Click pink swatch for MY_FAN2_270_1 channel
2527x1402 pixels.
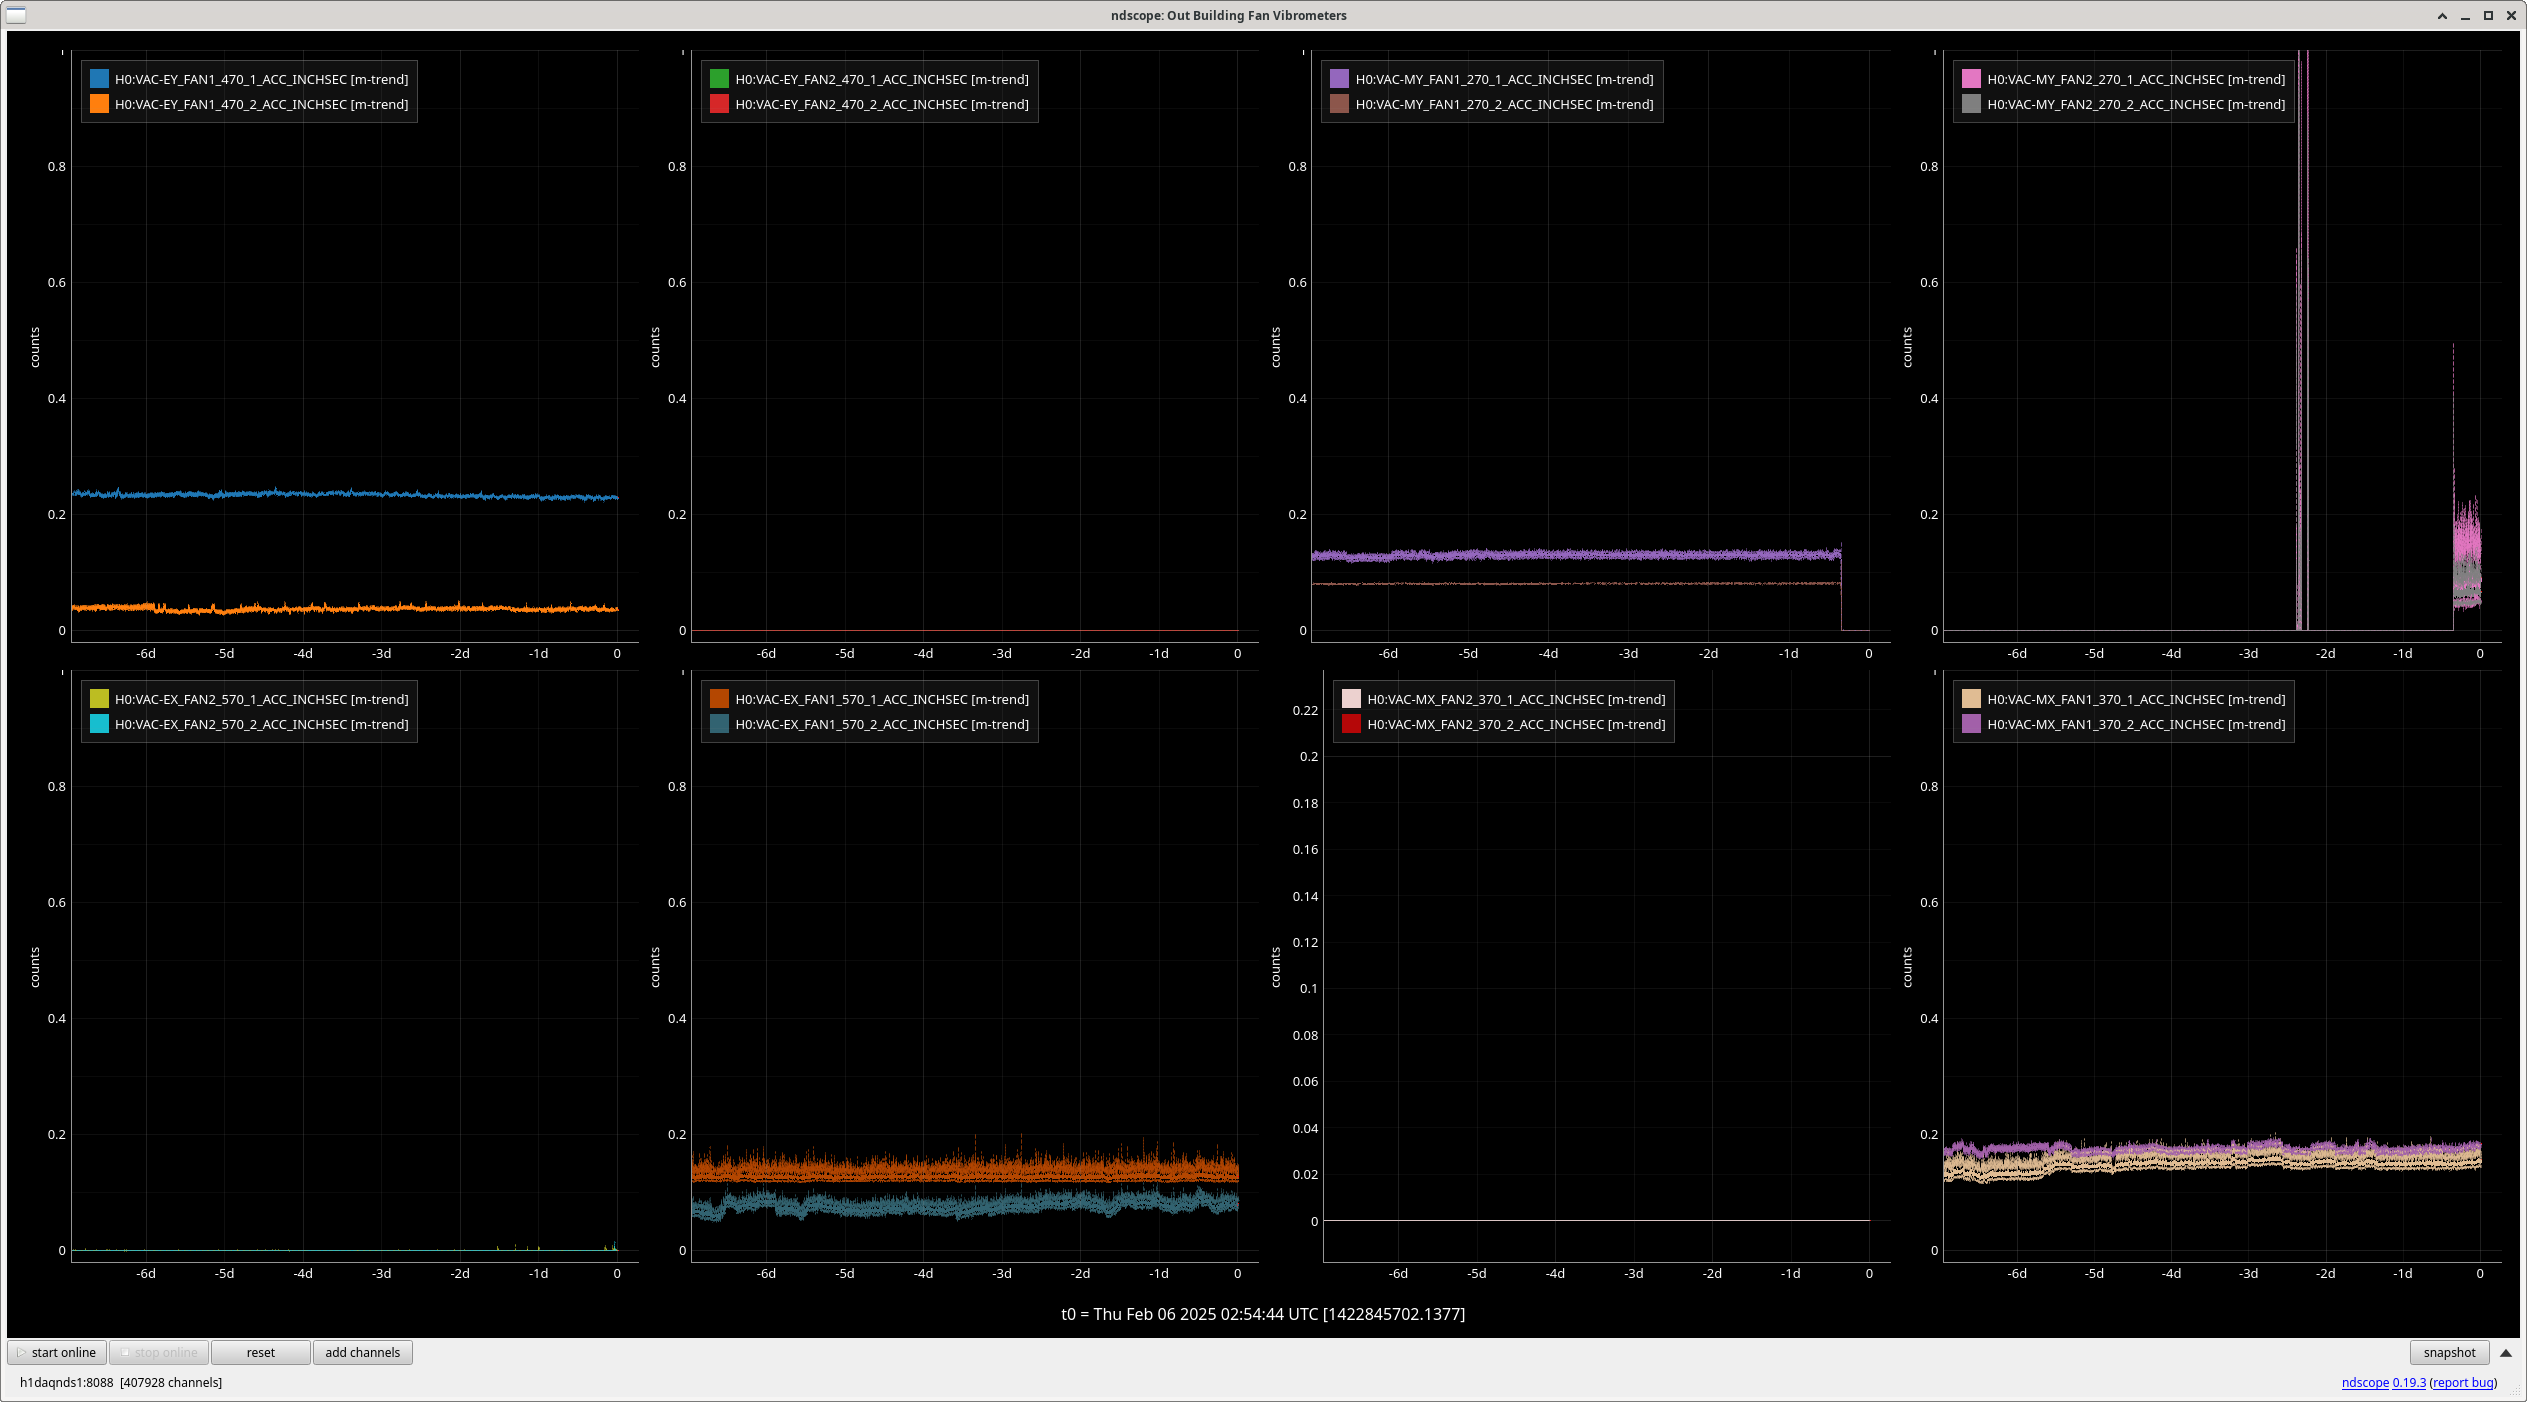(1971, 79)
